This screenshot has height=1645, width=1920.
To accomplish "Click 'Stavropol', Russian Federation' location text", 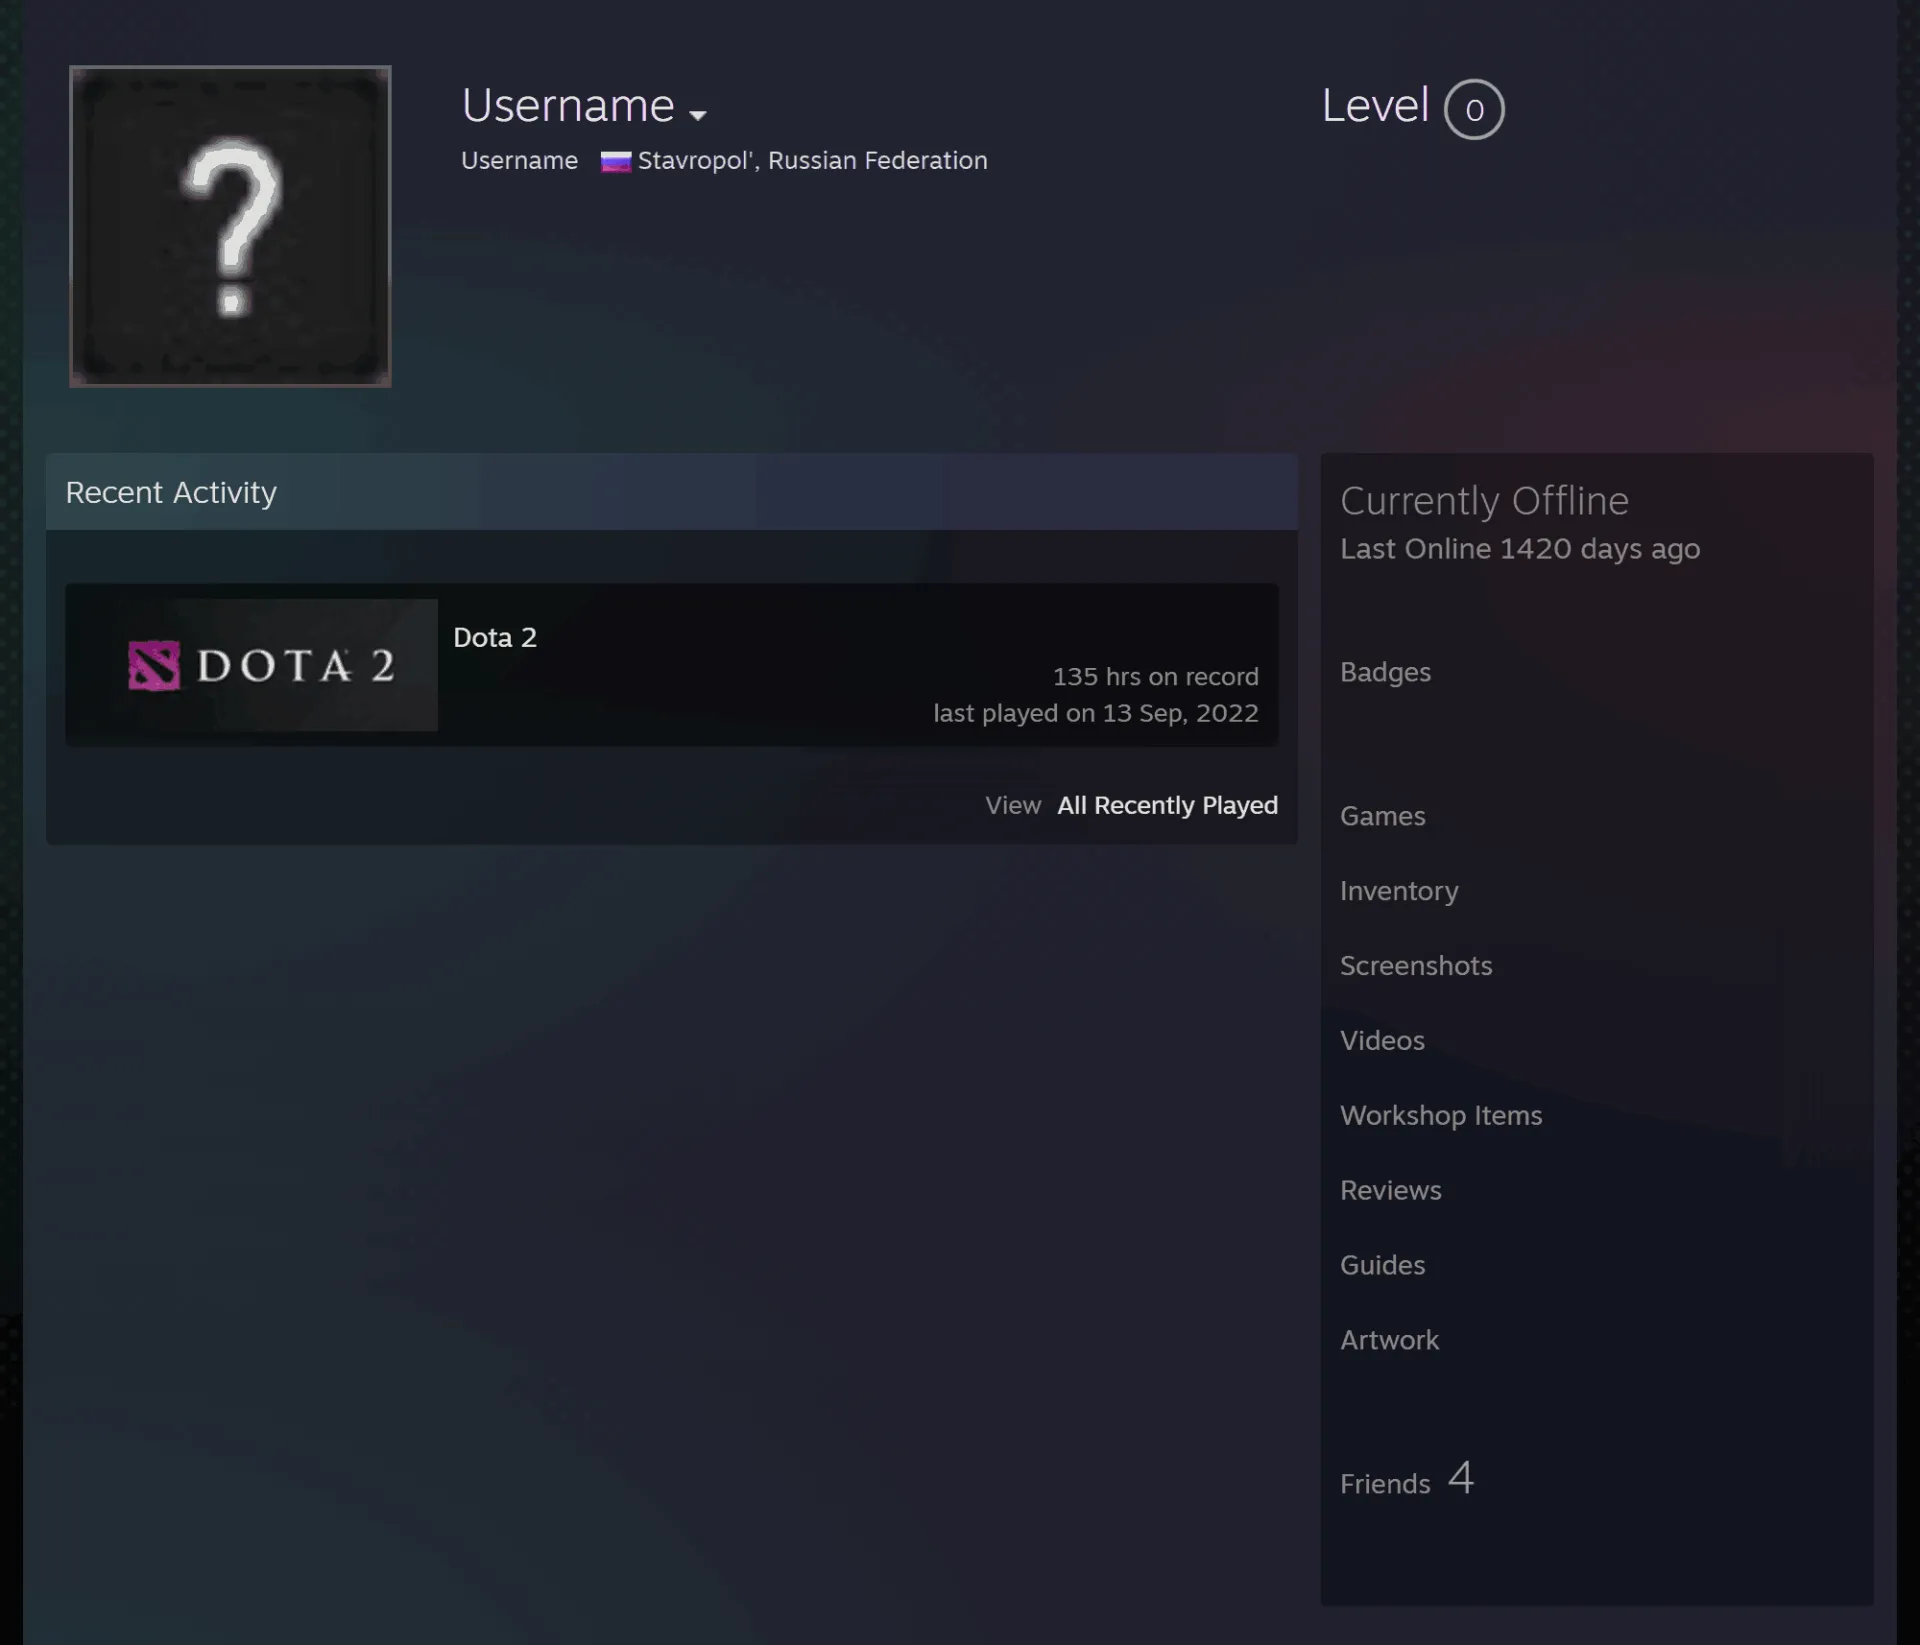I will tap(812, 161).
